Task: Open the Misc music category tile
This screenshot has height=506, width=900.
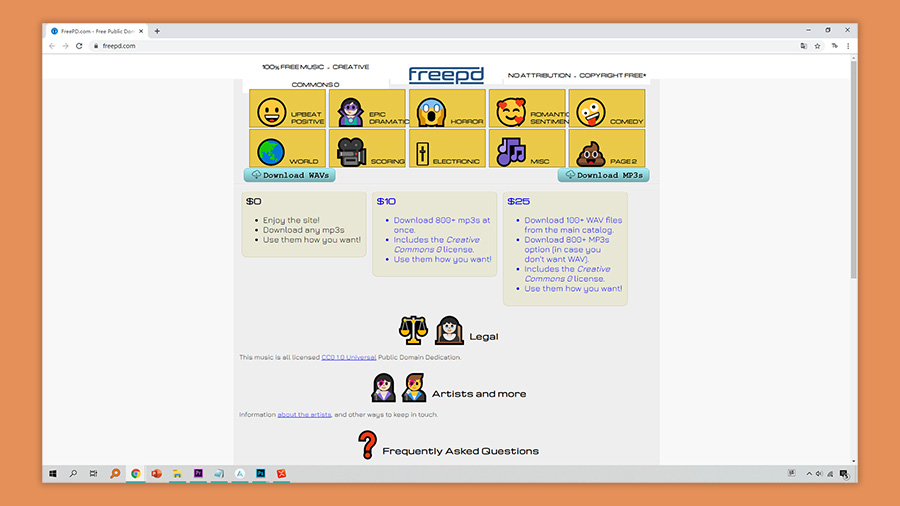Action: click(527, 148)
